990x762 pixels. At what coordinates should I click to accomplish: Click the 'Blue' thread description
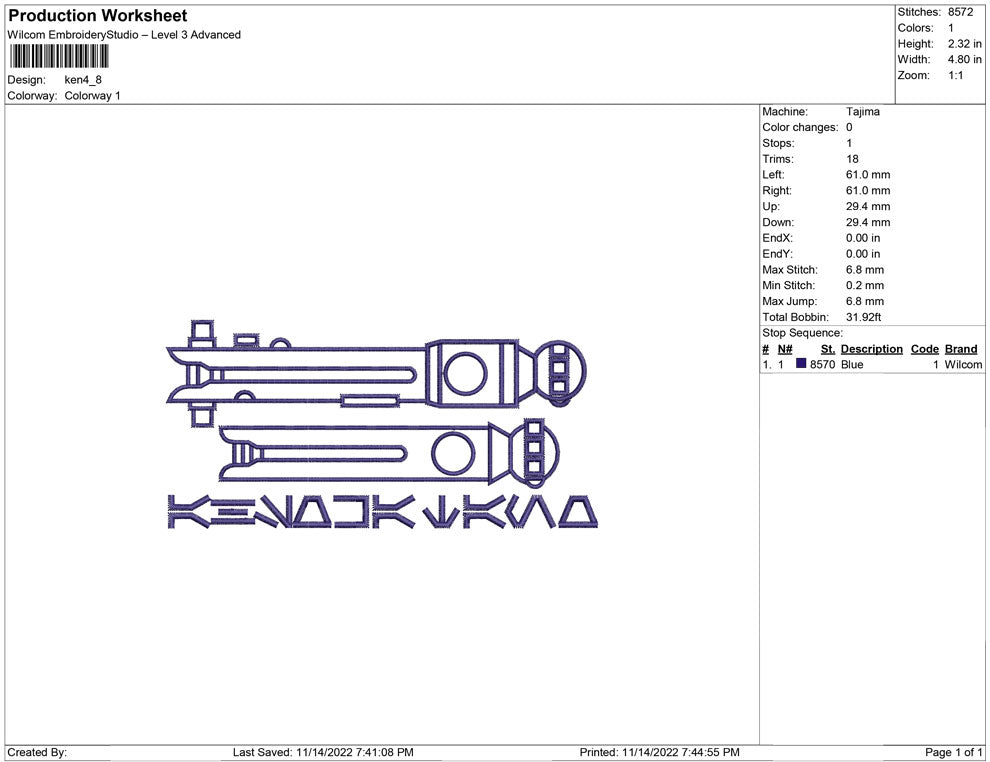[x=852, y=364]
